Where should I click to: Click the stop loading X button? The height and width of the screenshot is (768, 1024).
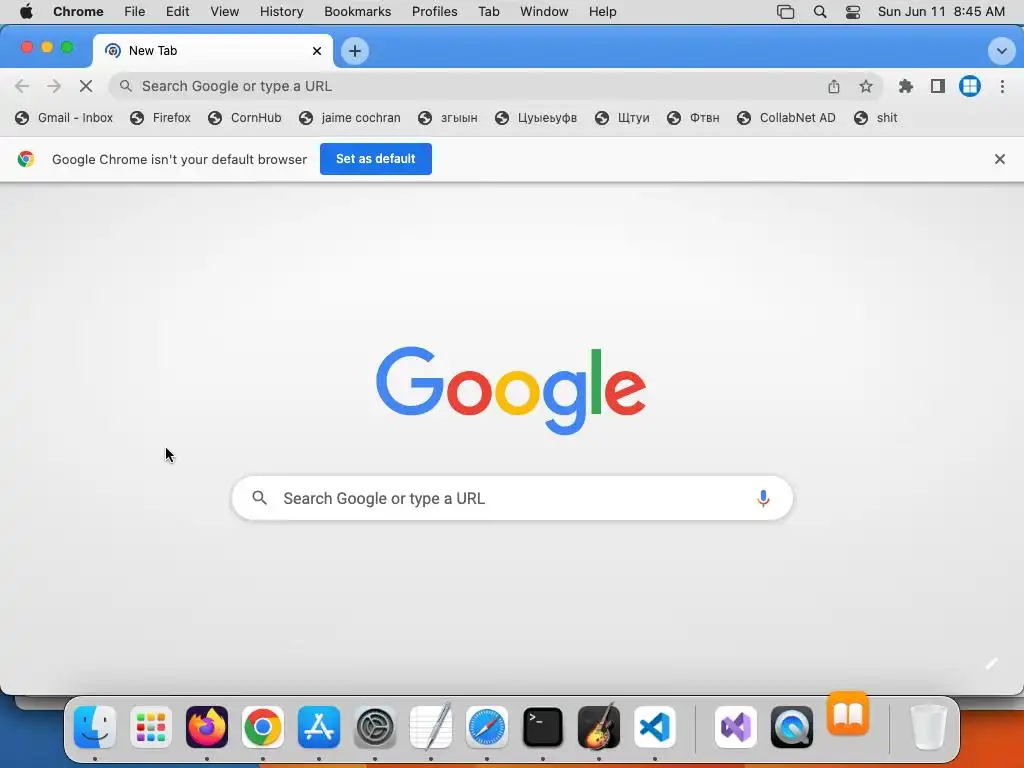(86, 86)
